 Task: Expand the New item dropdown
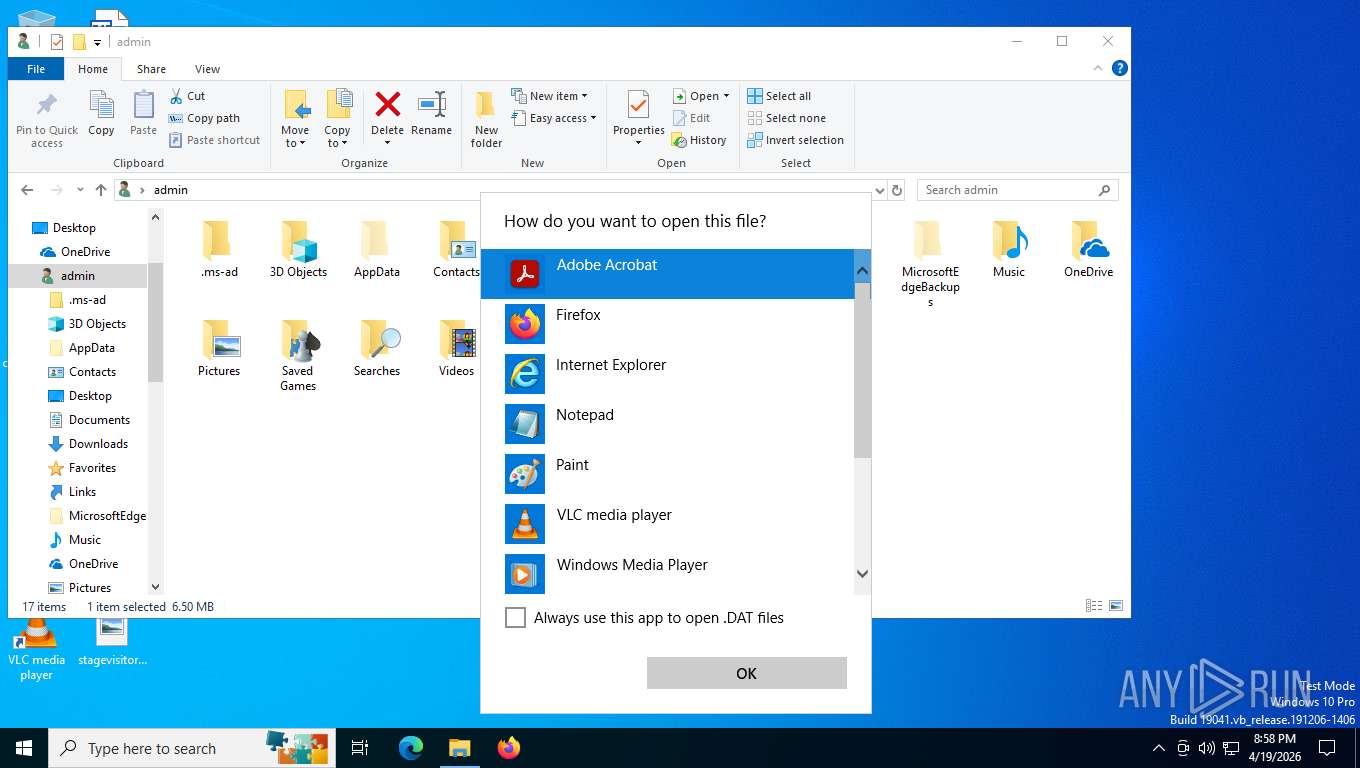coord(549,96)
